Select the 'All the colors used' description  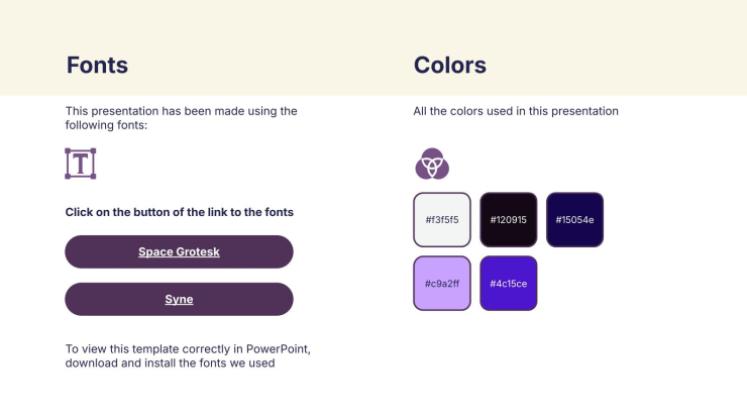[516, 111]
